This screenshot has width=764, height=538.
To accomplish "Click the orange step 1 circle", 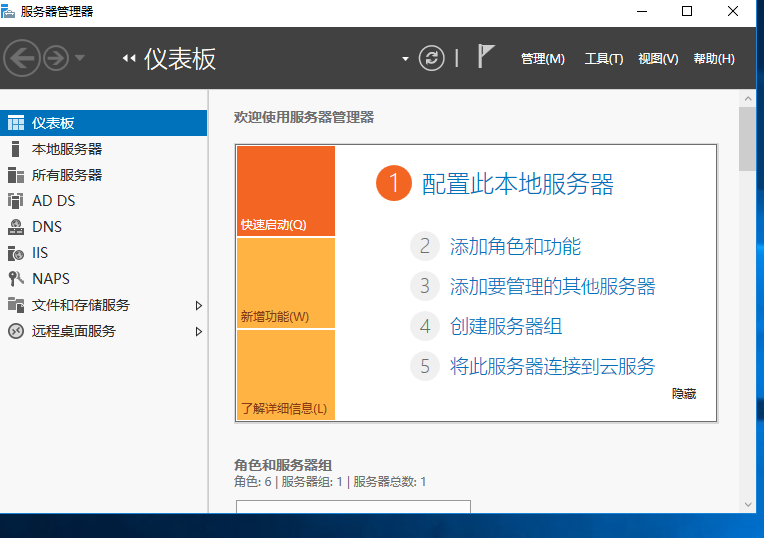I will click(394, 183).
